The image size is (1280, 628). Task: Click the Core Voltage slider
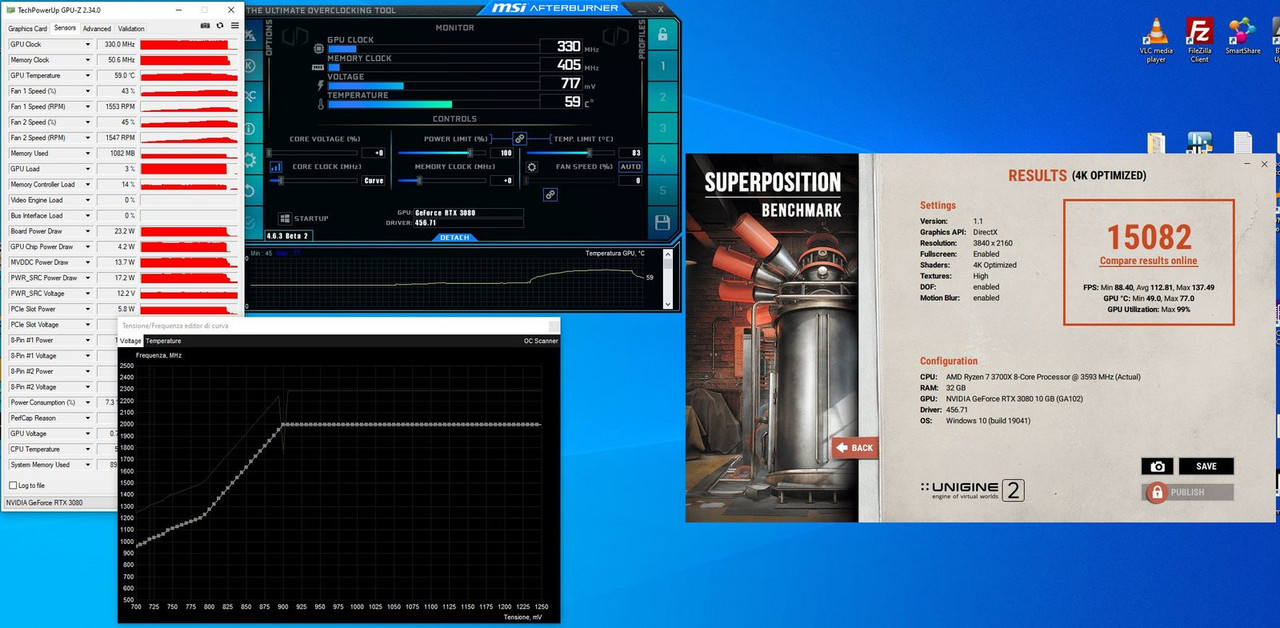click(x=311, y=152)
